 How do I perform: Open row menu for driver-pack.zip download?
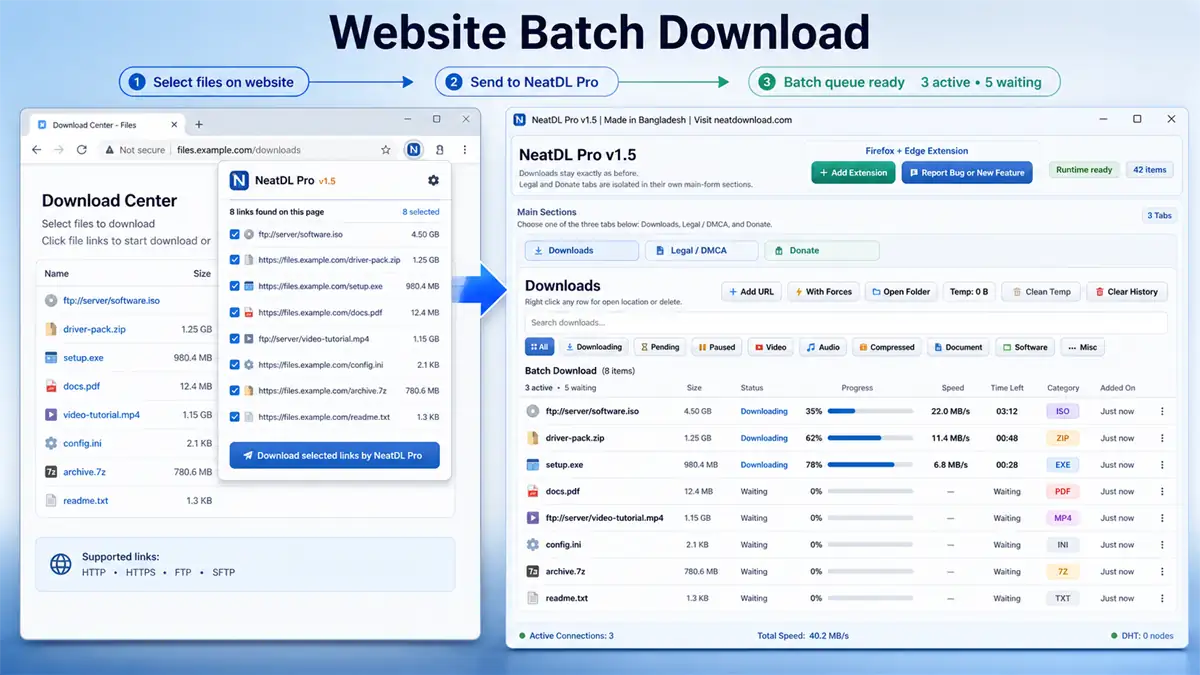click(1162, 438)
